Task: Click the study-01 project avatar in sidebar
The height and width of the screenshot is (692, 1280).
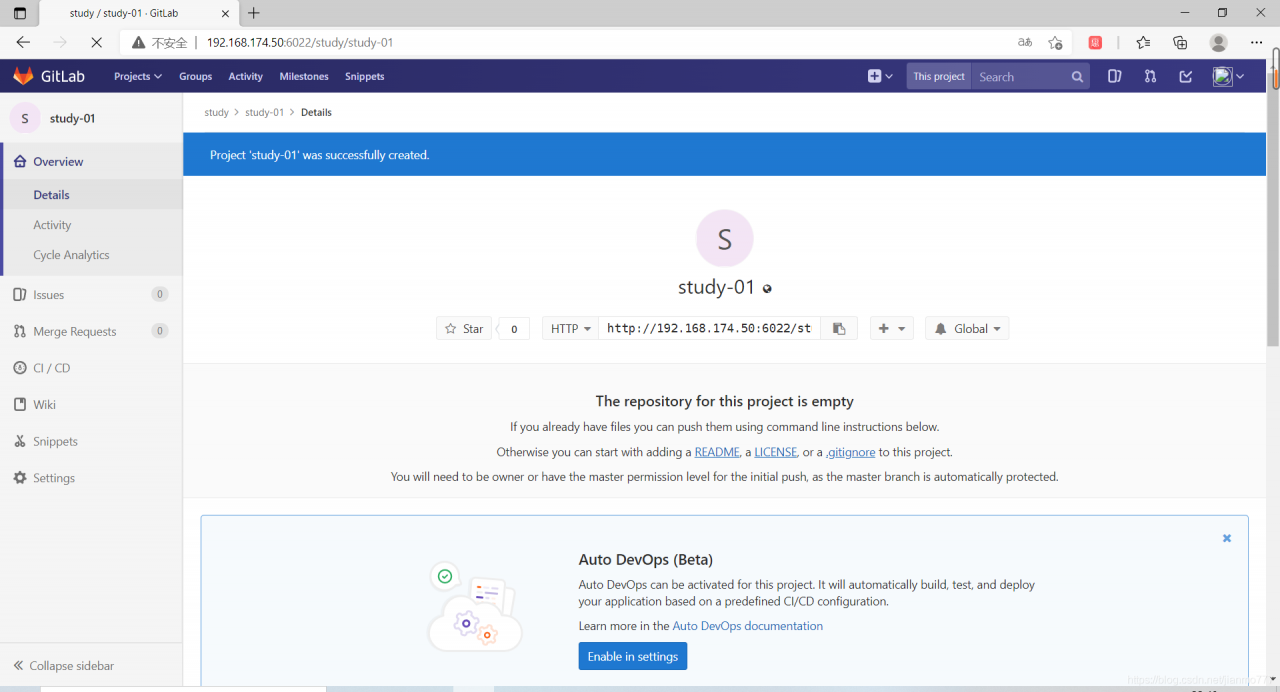Action: (25, 118)
